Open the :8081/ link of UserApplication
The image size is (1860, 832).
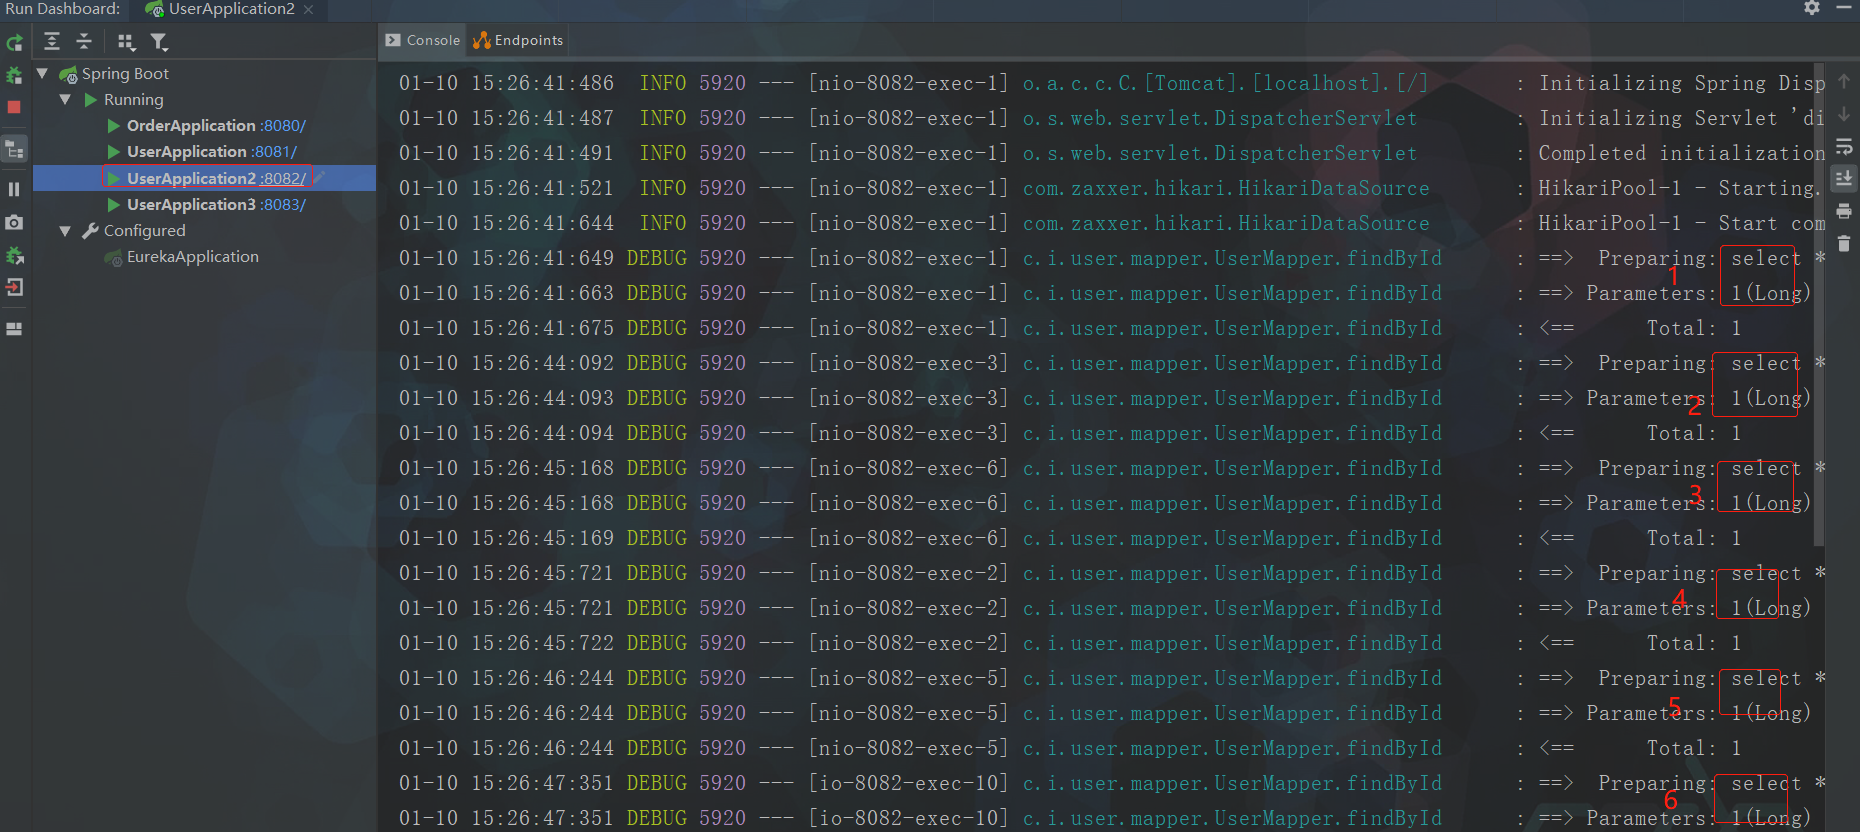click(274, 151)
